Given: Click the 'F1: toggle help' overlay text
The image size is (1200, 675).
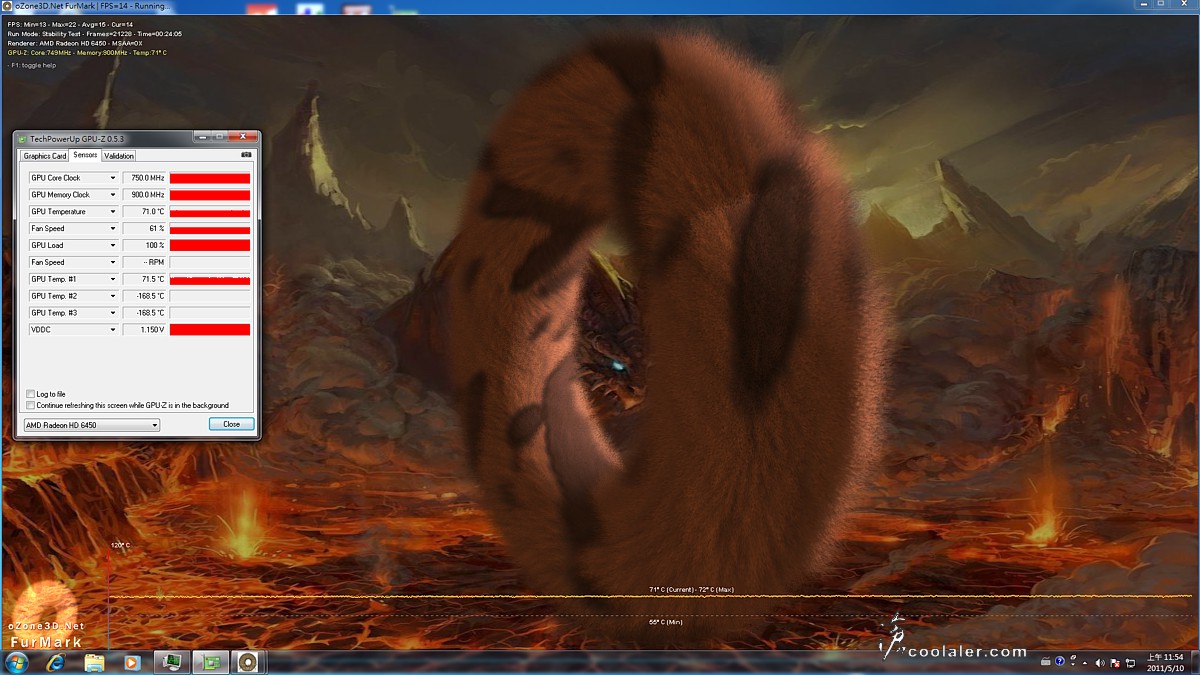Looking at the screenshot, I should (32, 65).
